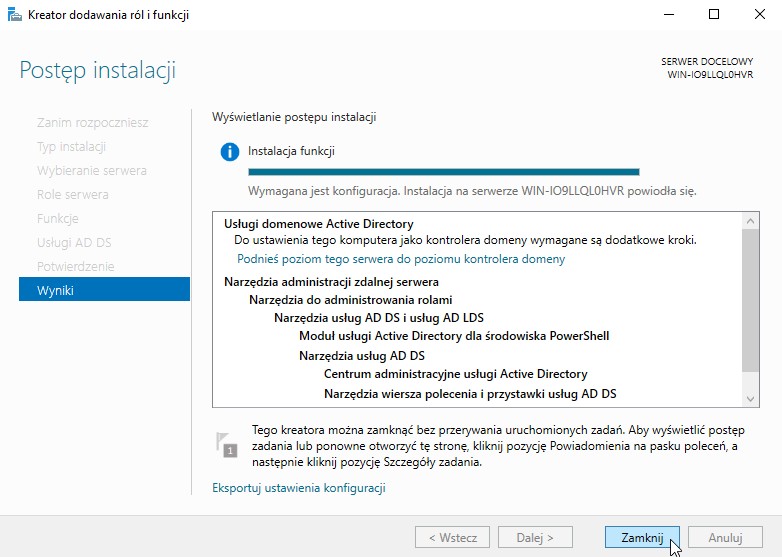Screen dimensions: 782x557
Task: Select Centrum administracyjne usługi Active Directory item
Action: pos(455,374)
